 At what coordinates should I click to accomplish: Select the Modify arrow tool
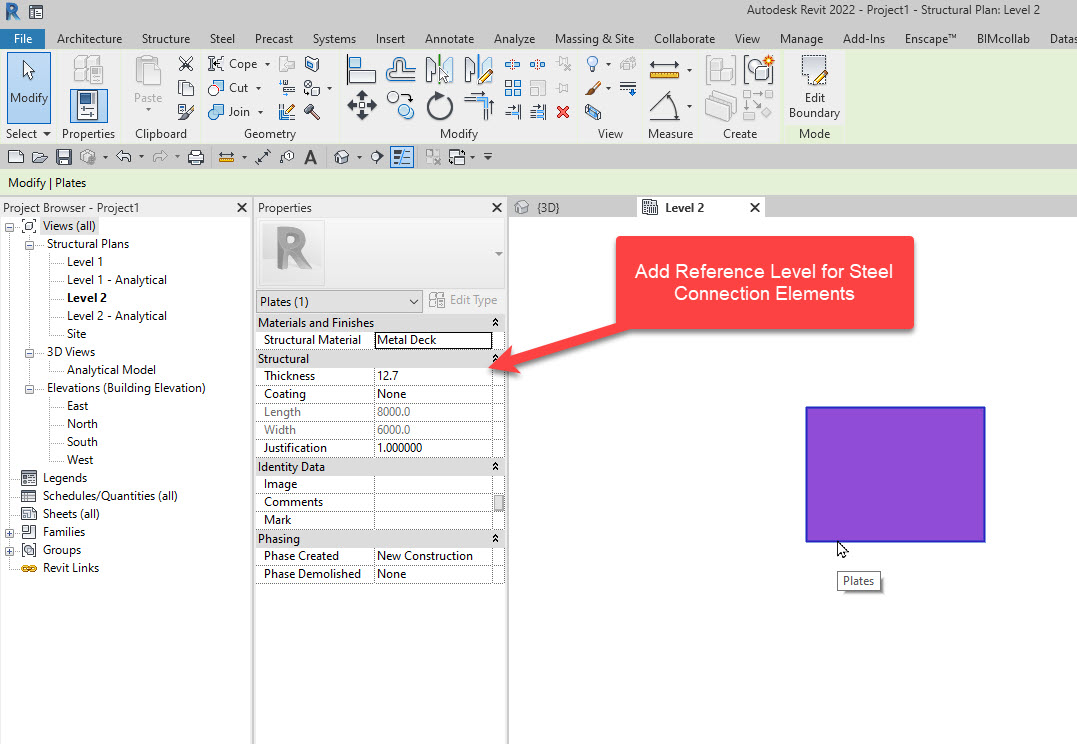tap(29, 87)
